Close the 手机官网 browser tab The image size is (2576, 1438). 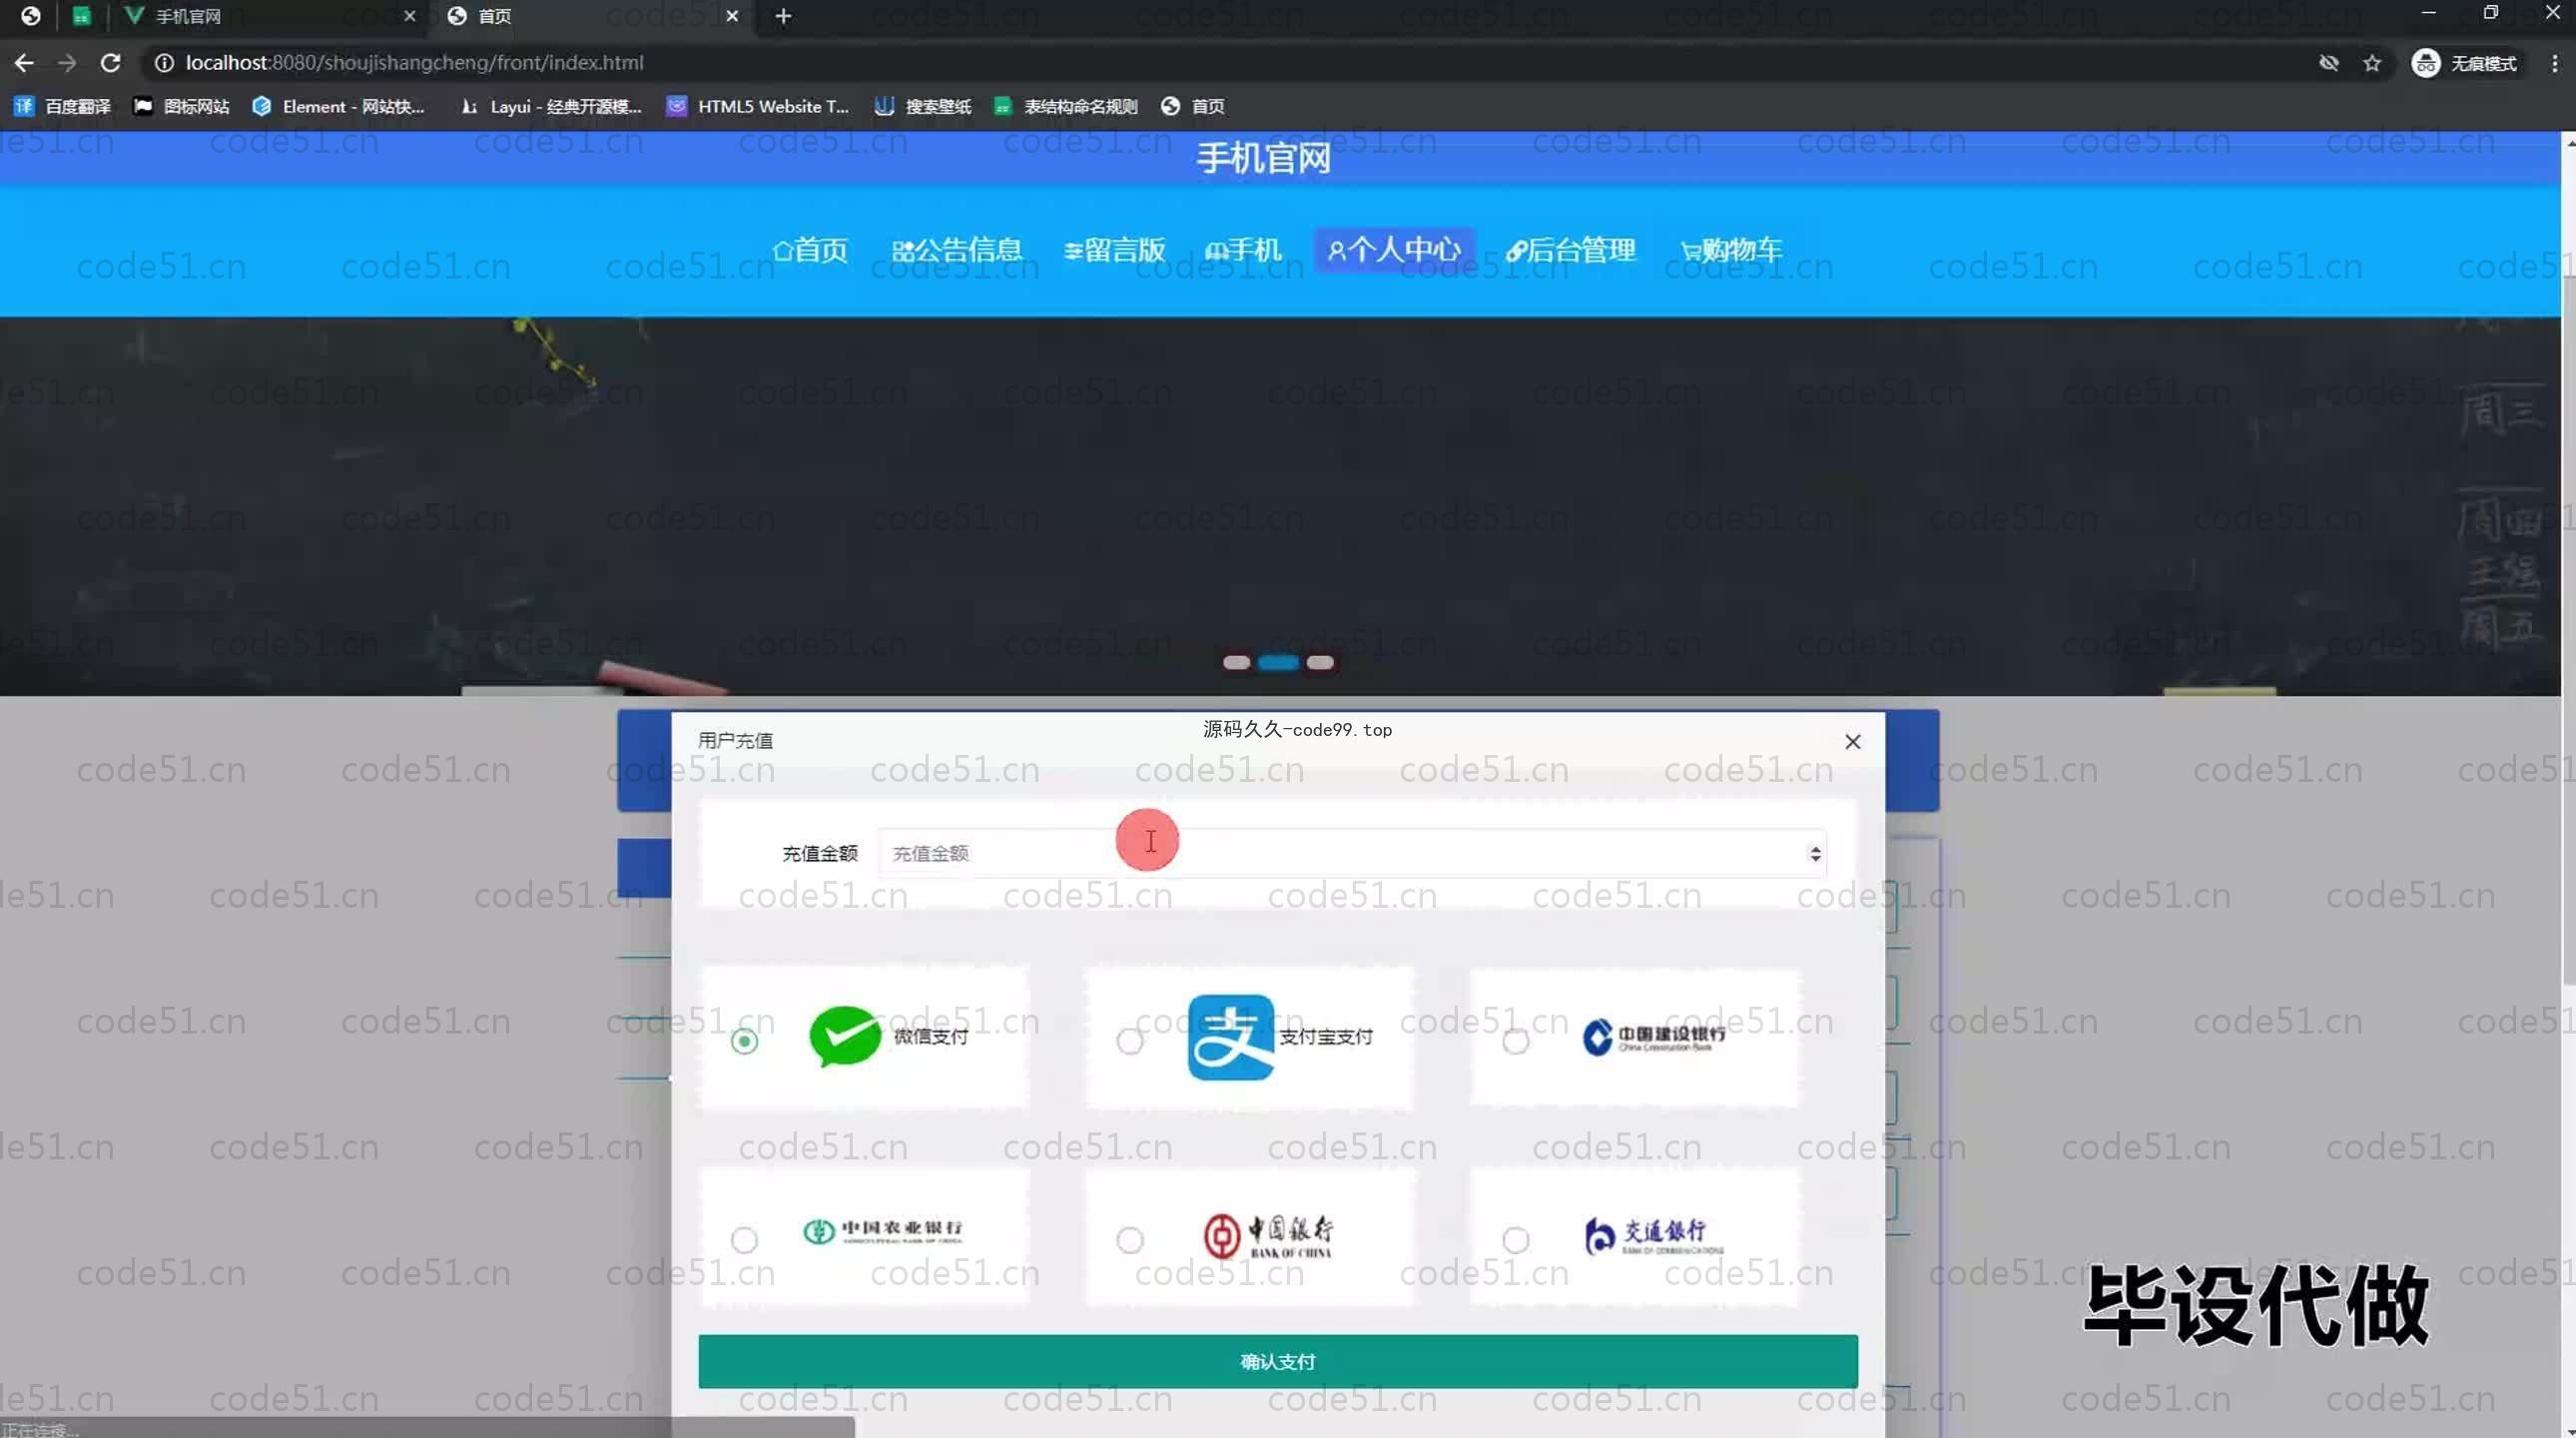point(409,16)
